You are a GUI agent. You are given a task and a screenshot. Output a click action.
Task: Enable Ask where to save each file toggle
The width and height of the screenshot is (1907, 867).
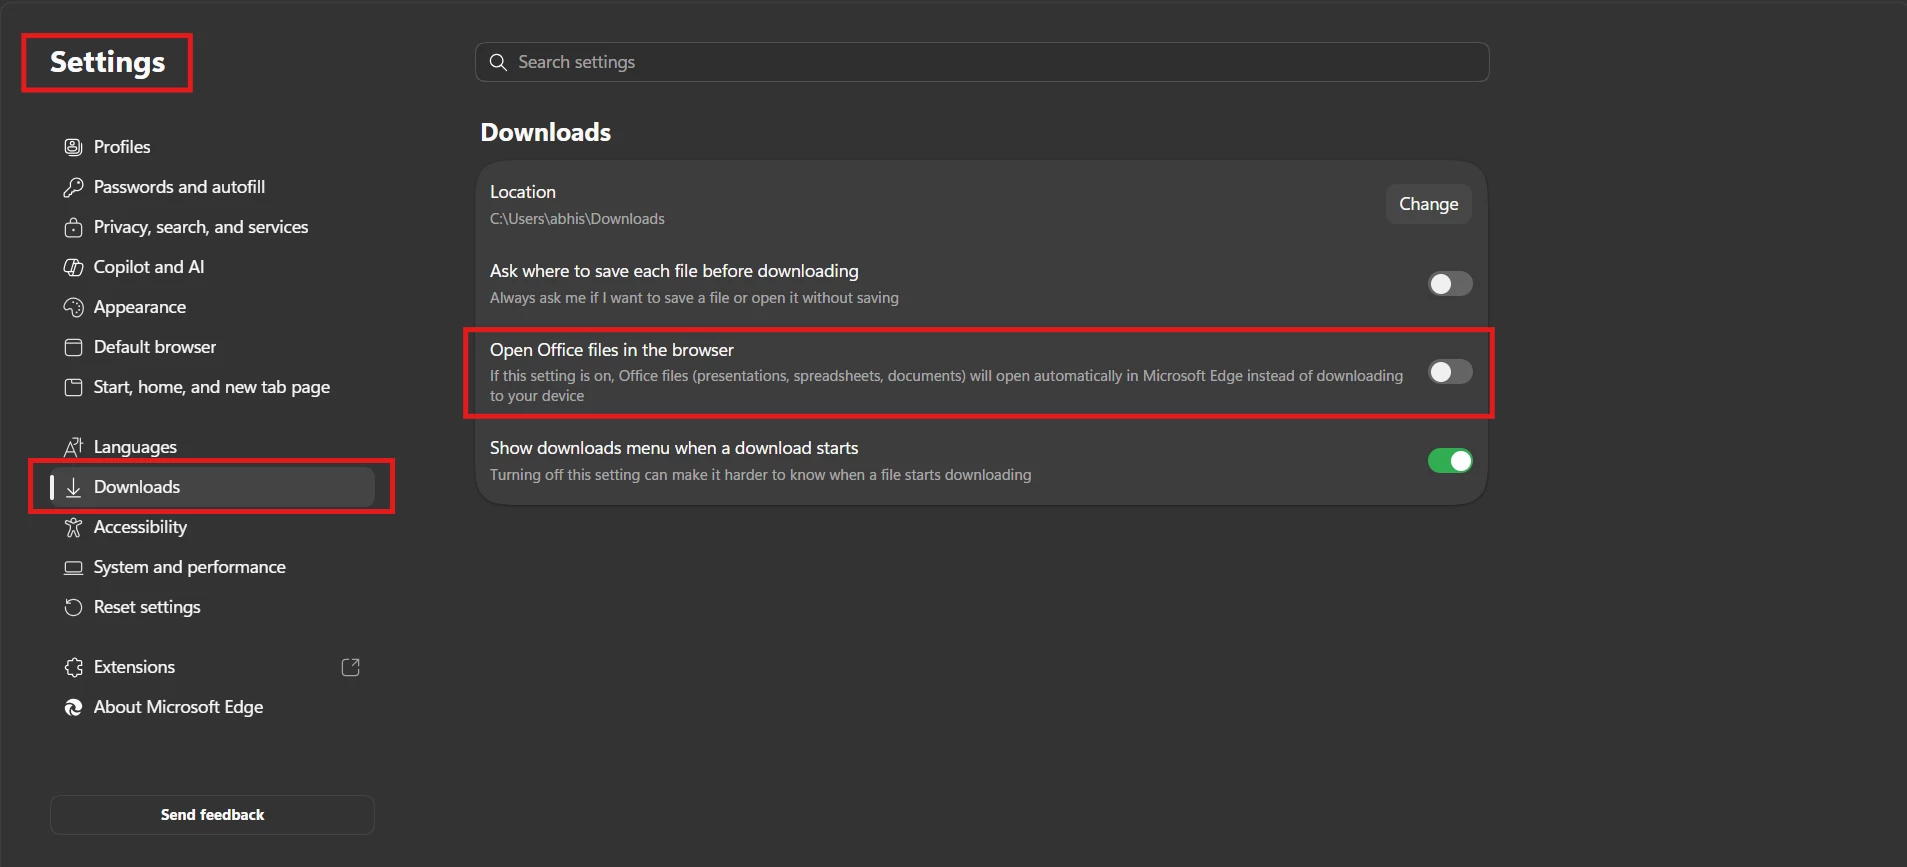(1450, 284)
